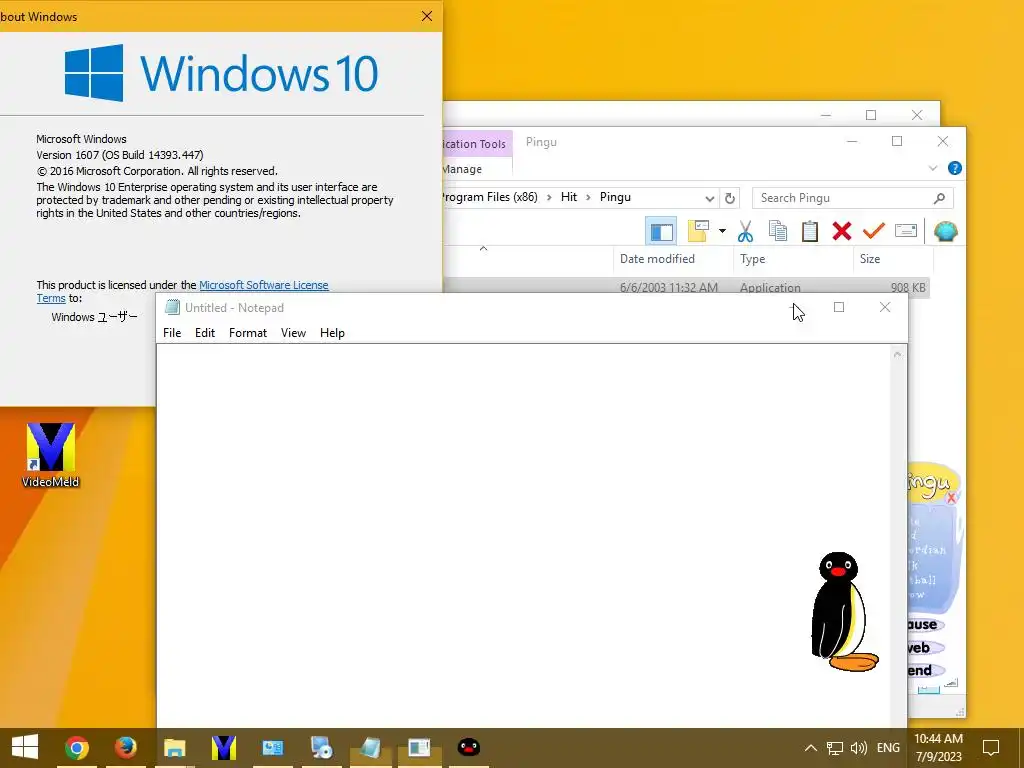The height and width of the screenshot is (768, 1024).
Task: Open the Notepad Help menu
Action: [x=332, y=333]
